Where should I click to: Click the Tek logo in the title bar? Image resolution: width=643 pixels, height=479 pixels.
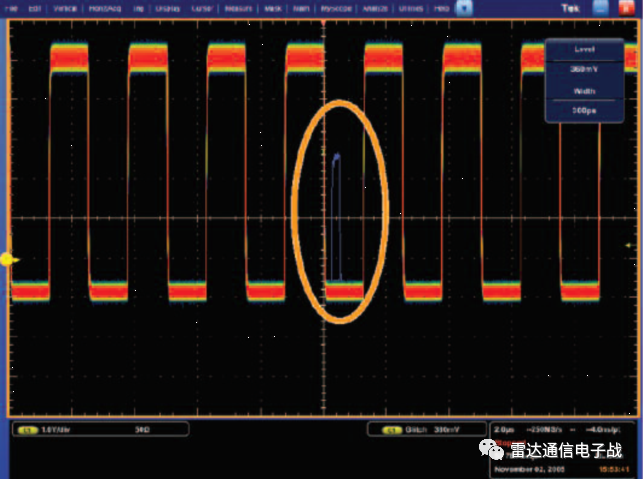click(570, 8)
